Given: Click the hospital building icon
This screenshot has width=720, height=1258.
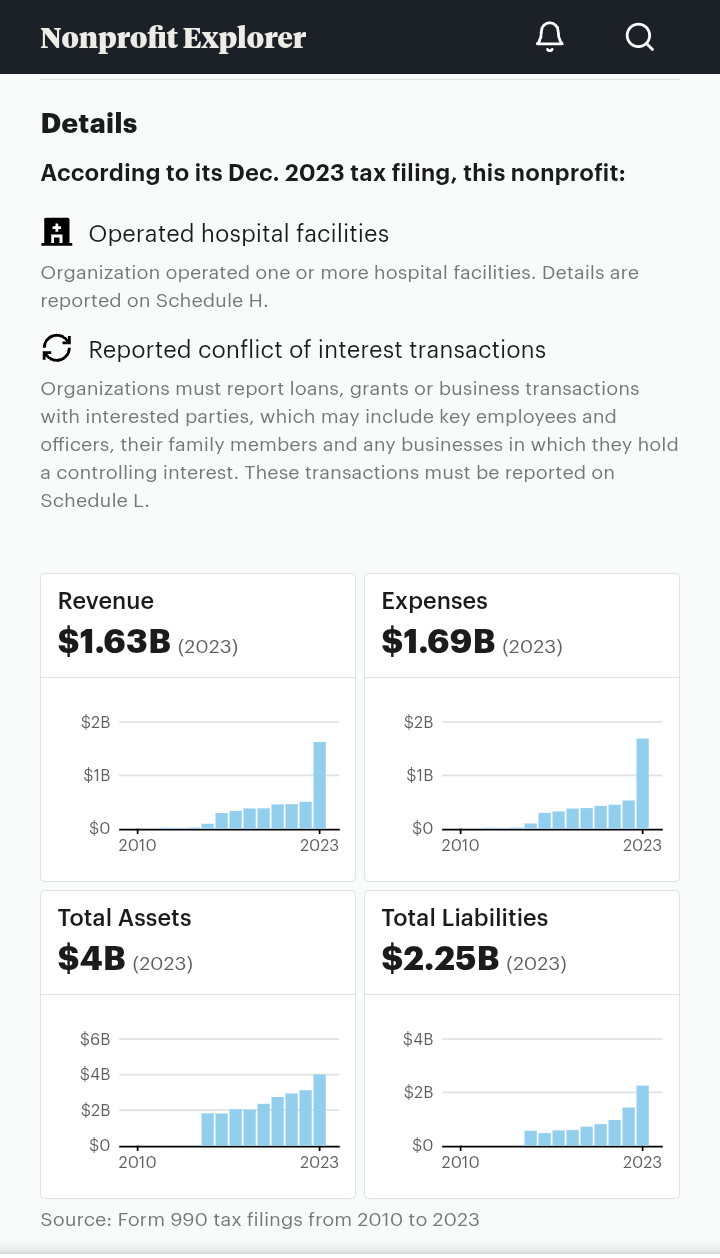Looking at the screenshot, I should (x=57, y=233).
